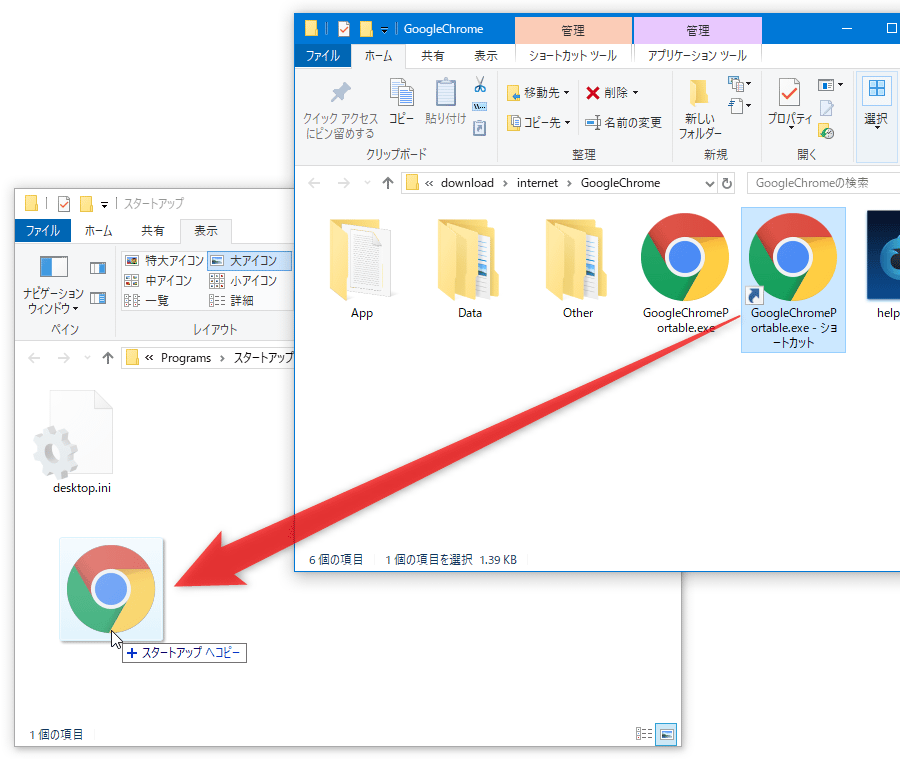This screenshot has height=759, width=900.
Task: Click 'download' in the address breadcrumb
Action: (467, 183)
